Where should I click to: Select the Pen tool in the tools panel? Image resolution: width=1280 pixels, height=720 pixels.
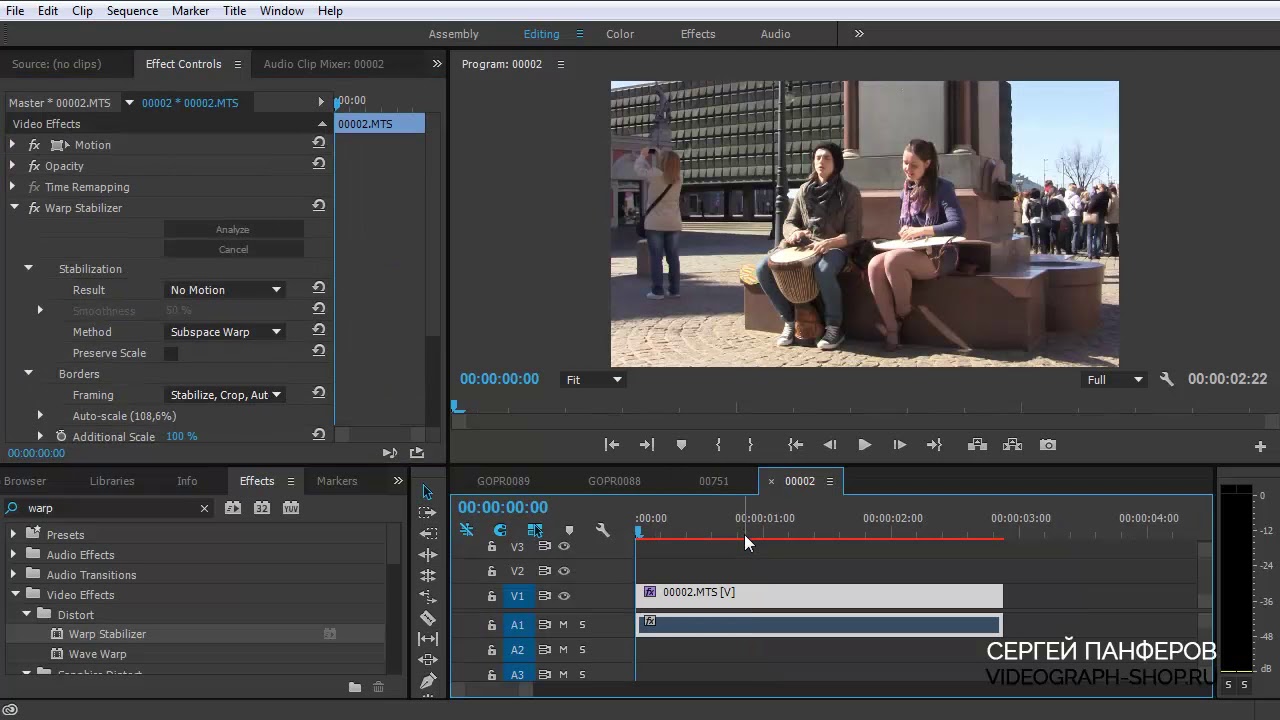[428, 681]
